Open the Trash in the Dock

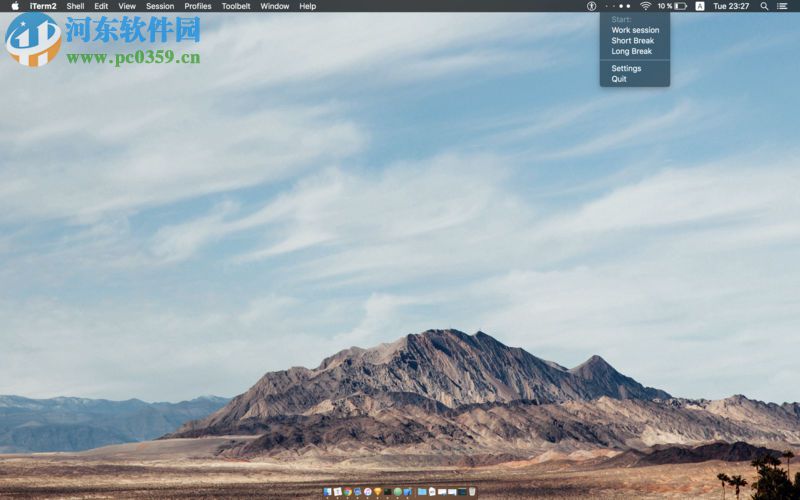[x=472, y=492]
